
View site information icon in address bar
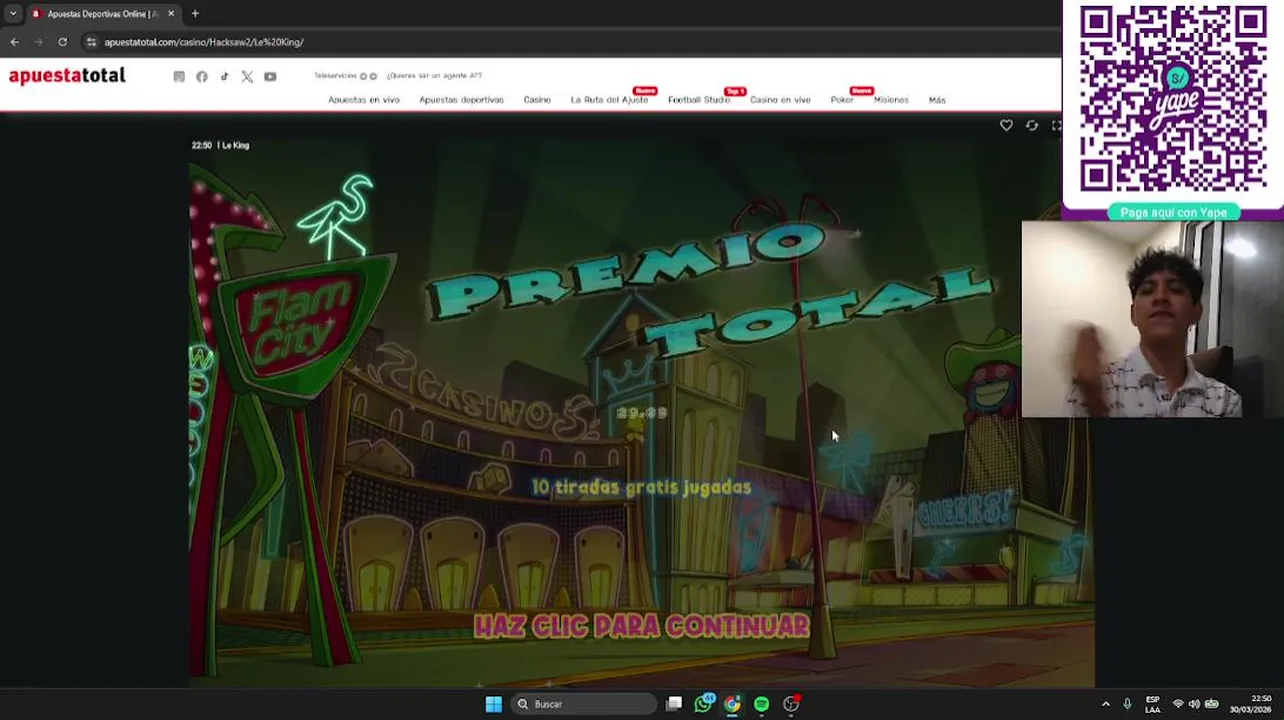(91, 42)
